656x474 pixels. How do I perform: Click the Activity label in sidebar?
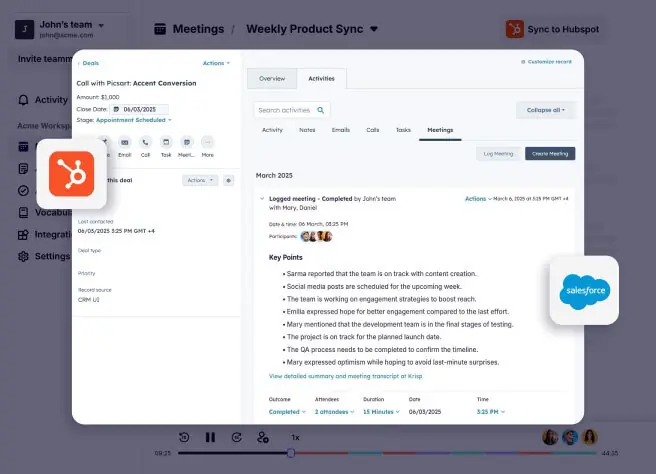(x=51, y=100)
